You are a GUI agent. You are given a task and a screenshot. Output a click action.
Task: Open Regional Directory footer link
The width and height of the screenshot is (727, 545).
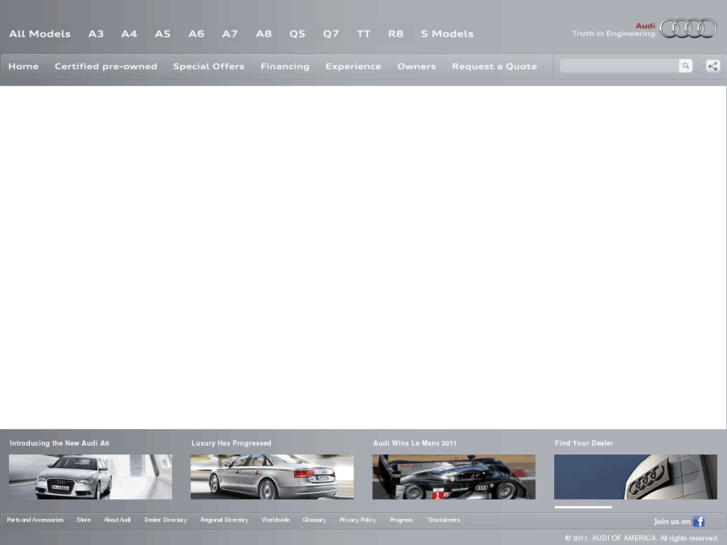(x=224, y=520)
